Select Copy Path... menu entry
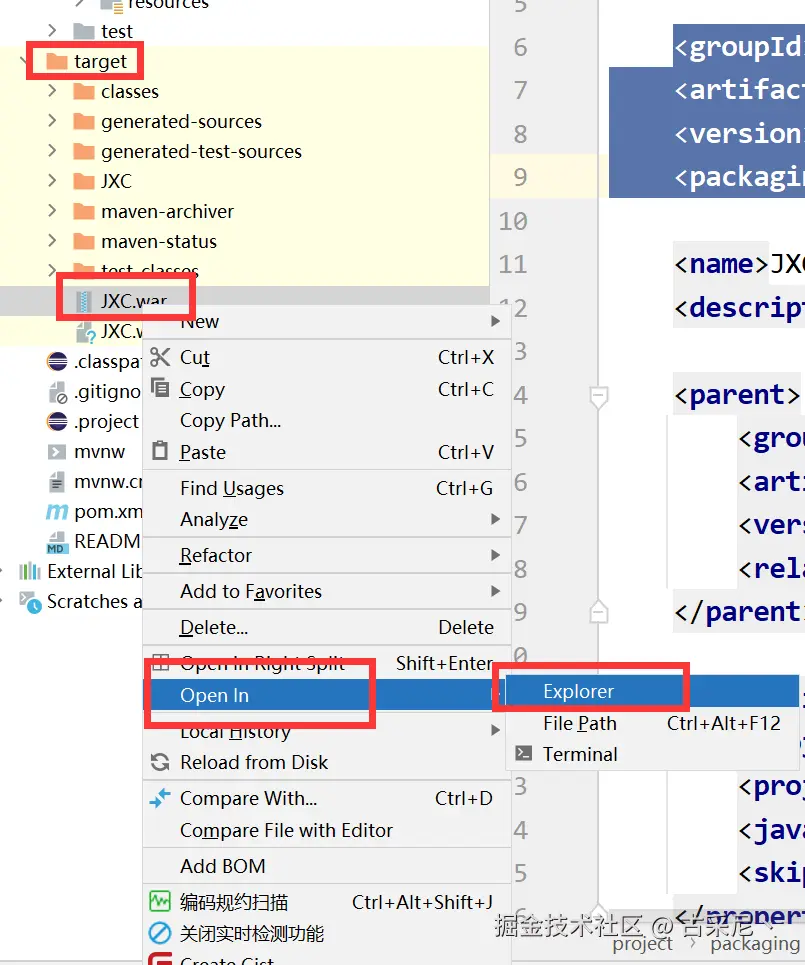The image size is (805, 965). click(327, 420)
